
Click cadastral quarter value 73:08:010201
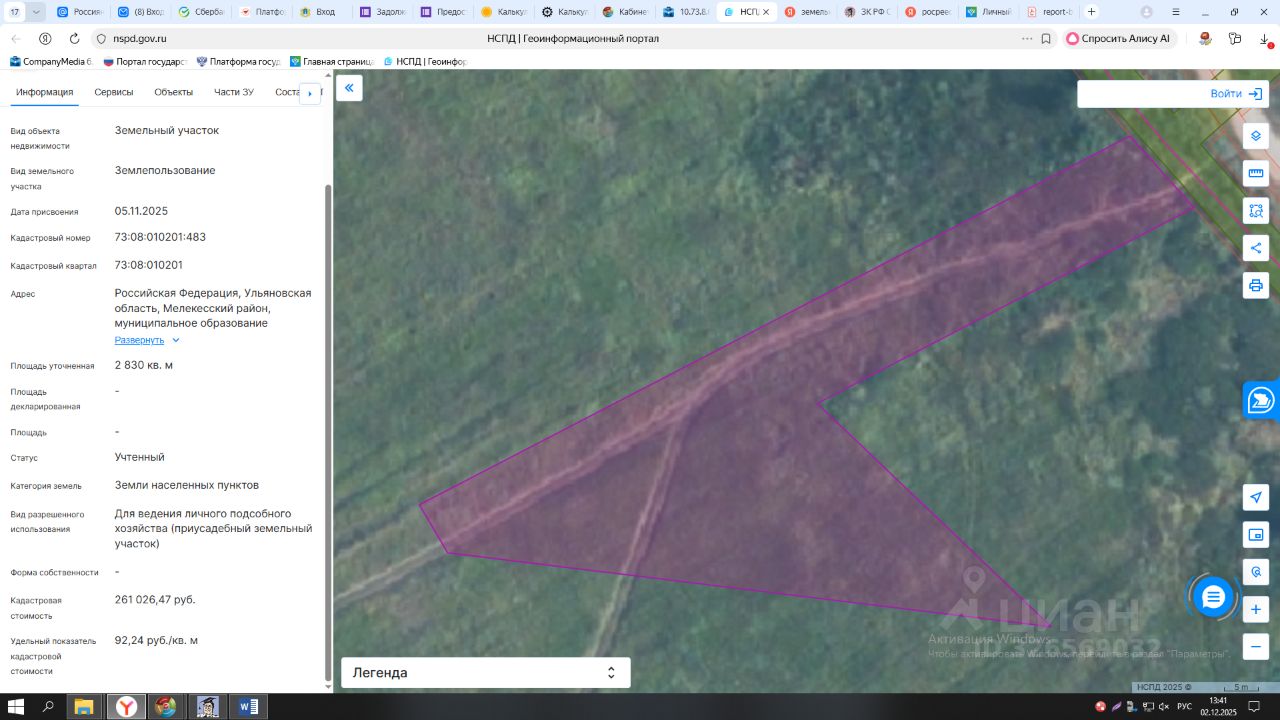(x=148, y=265)
